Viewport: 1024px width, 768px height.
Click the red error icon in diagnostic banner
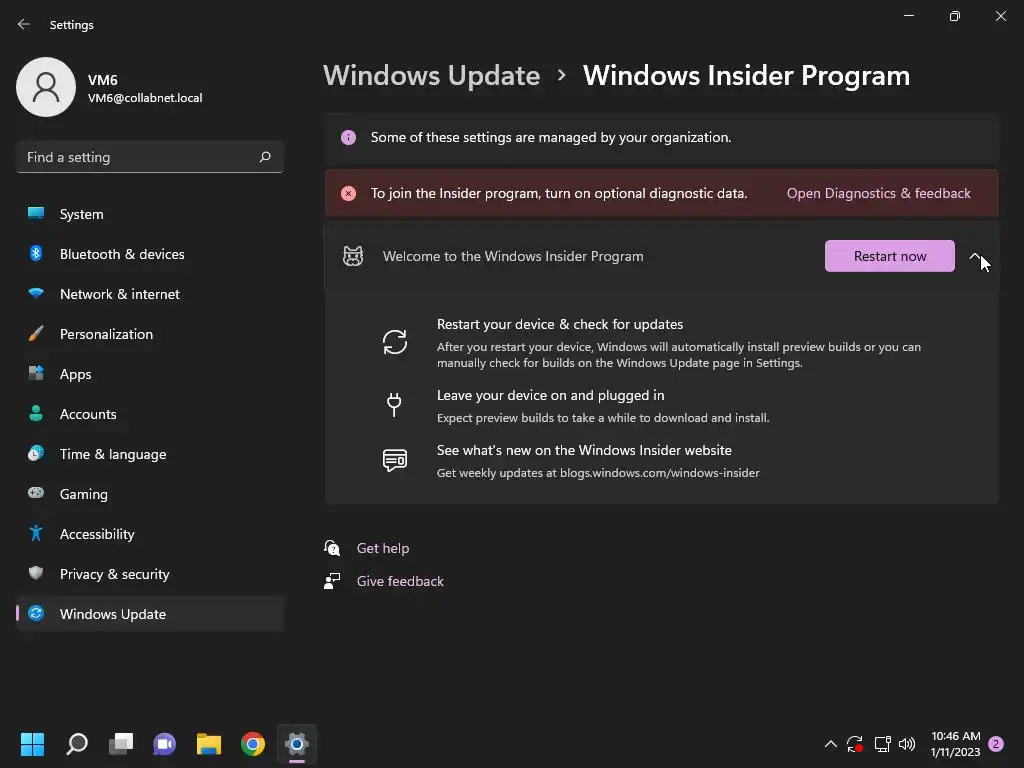click(x=348, y=193)
